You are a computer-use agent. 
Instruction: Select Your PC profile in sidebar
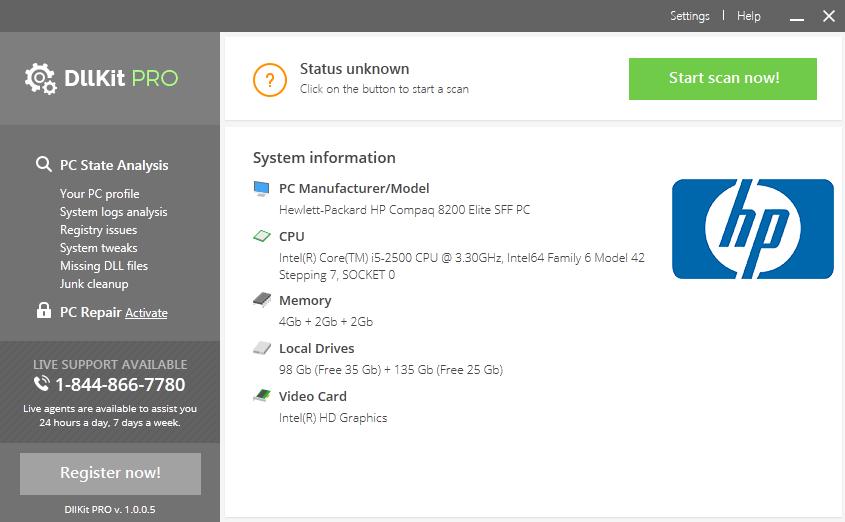point(99,194)
